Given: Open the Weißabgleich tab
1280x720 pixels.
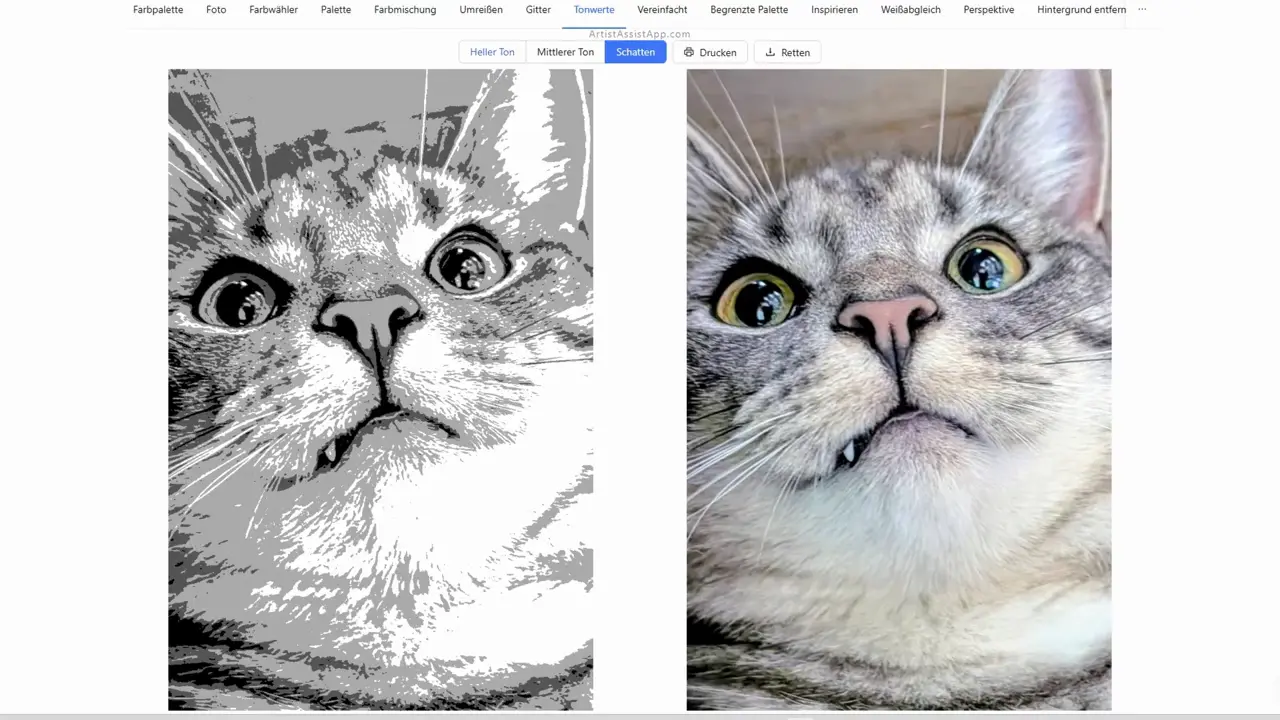Looking at the screenshot, I should click(x=910, y=10).
